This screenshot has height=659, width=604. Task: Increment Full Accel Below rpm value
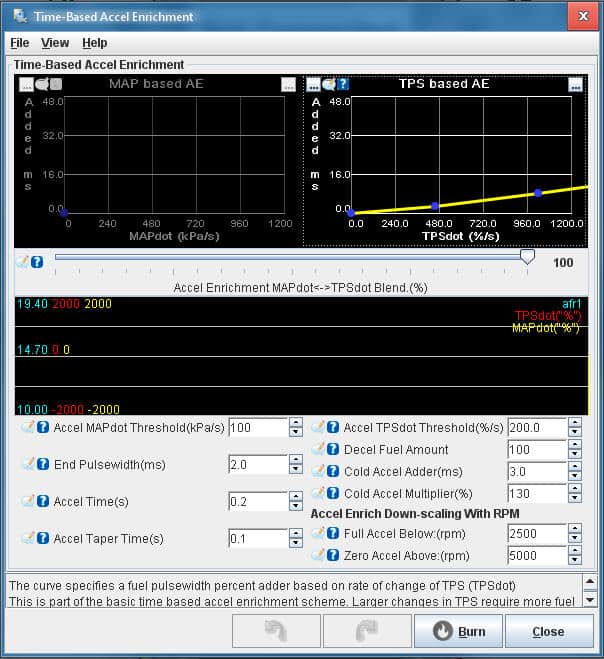[x=574, y=530]
